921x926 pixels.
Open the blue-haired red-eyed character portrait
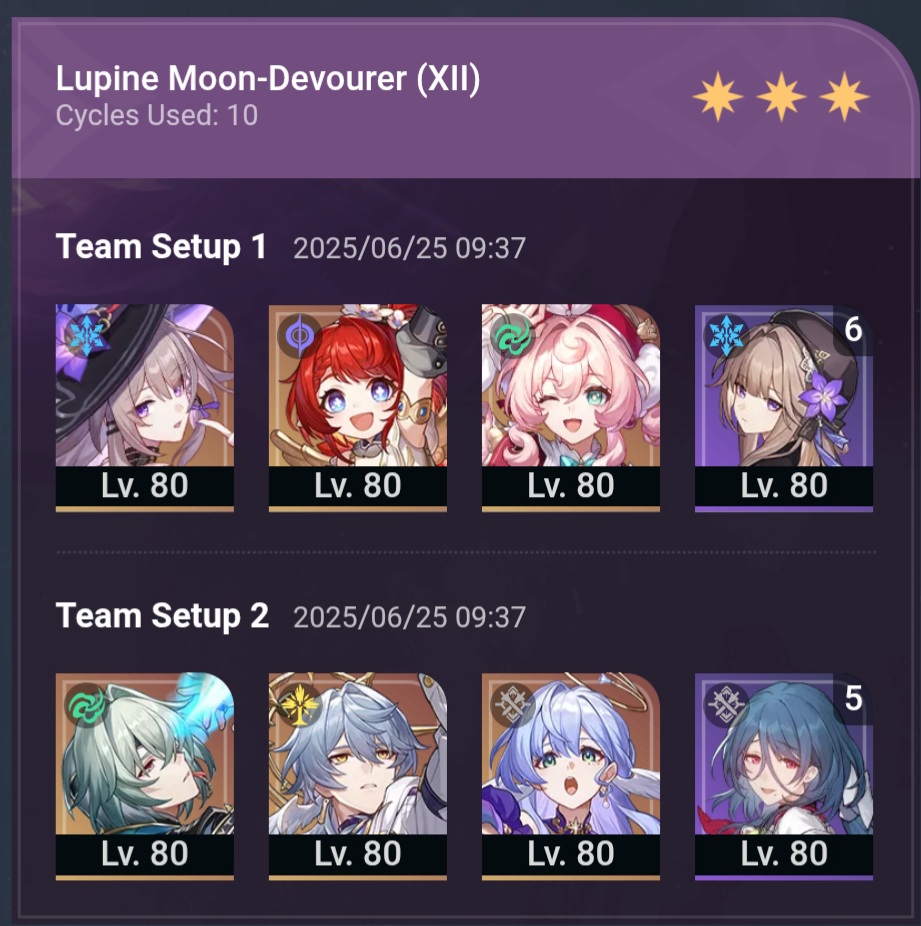tap(784, 776)
